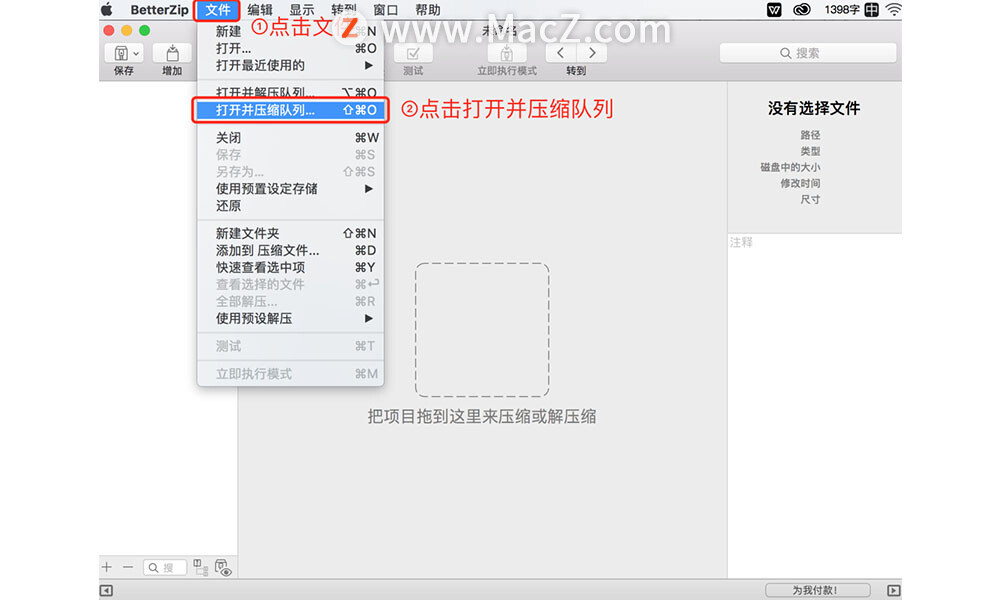The image size is (1000, 600).
Task: Click the 测试 toolbar icon
Action: point(413,53)
